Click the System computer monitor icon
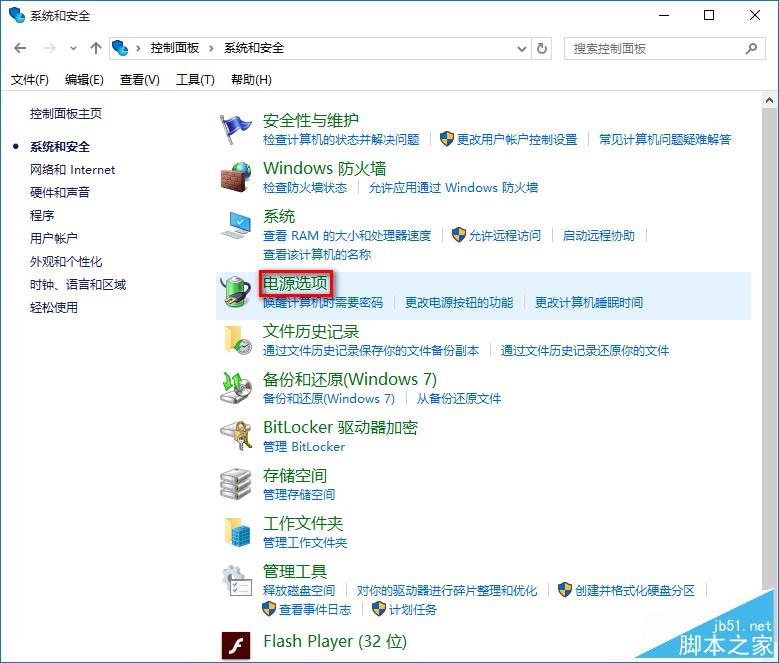The height and width of the screenshot is (663, 779). (x=236, y=225)
